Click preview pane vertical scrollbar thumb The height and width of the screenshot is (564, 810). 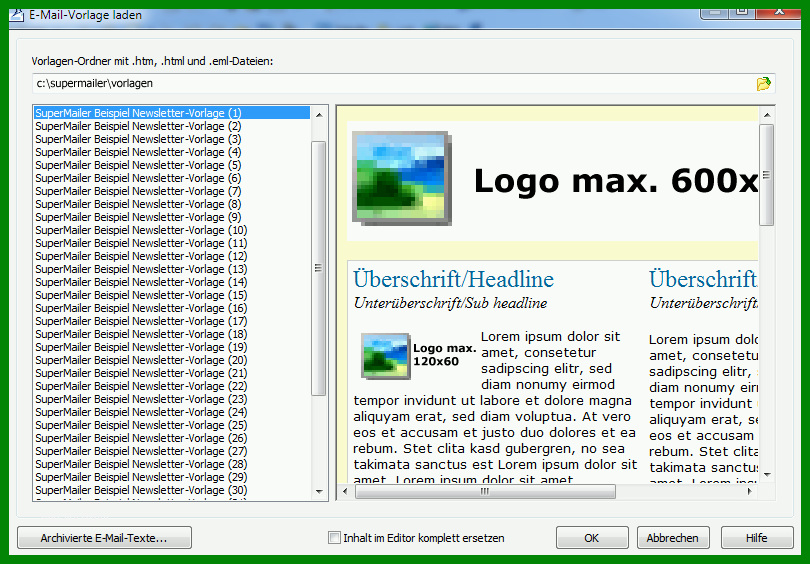[x=767, y=175]
